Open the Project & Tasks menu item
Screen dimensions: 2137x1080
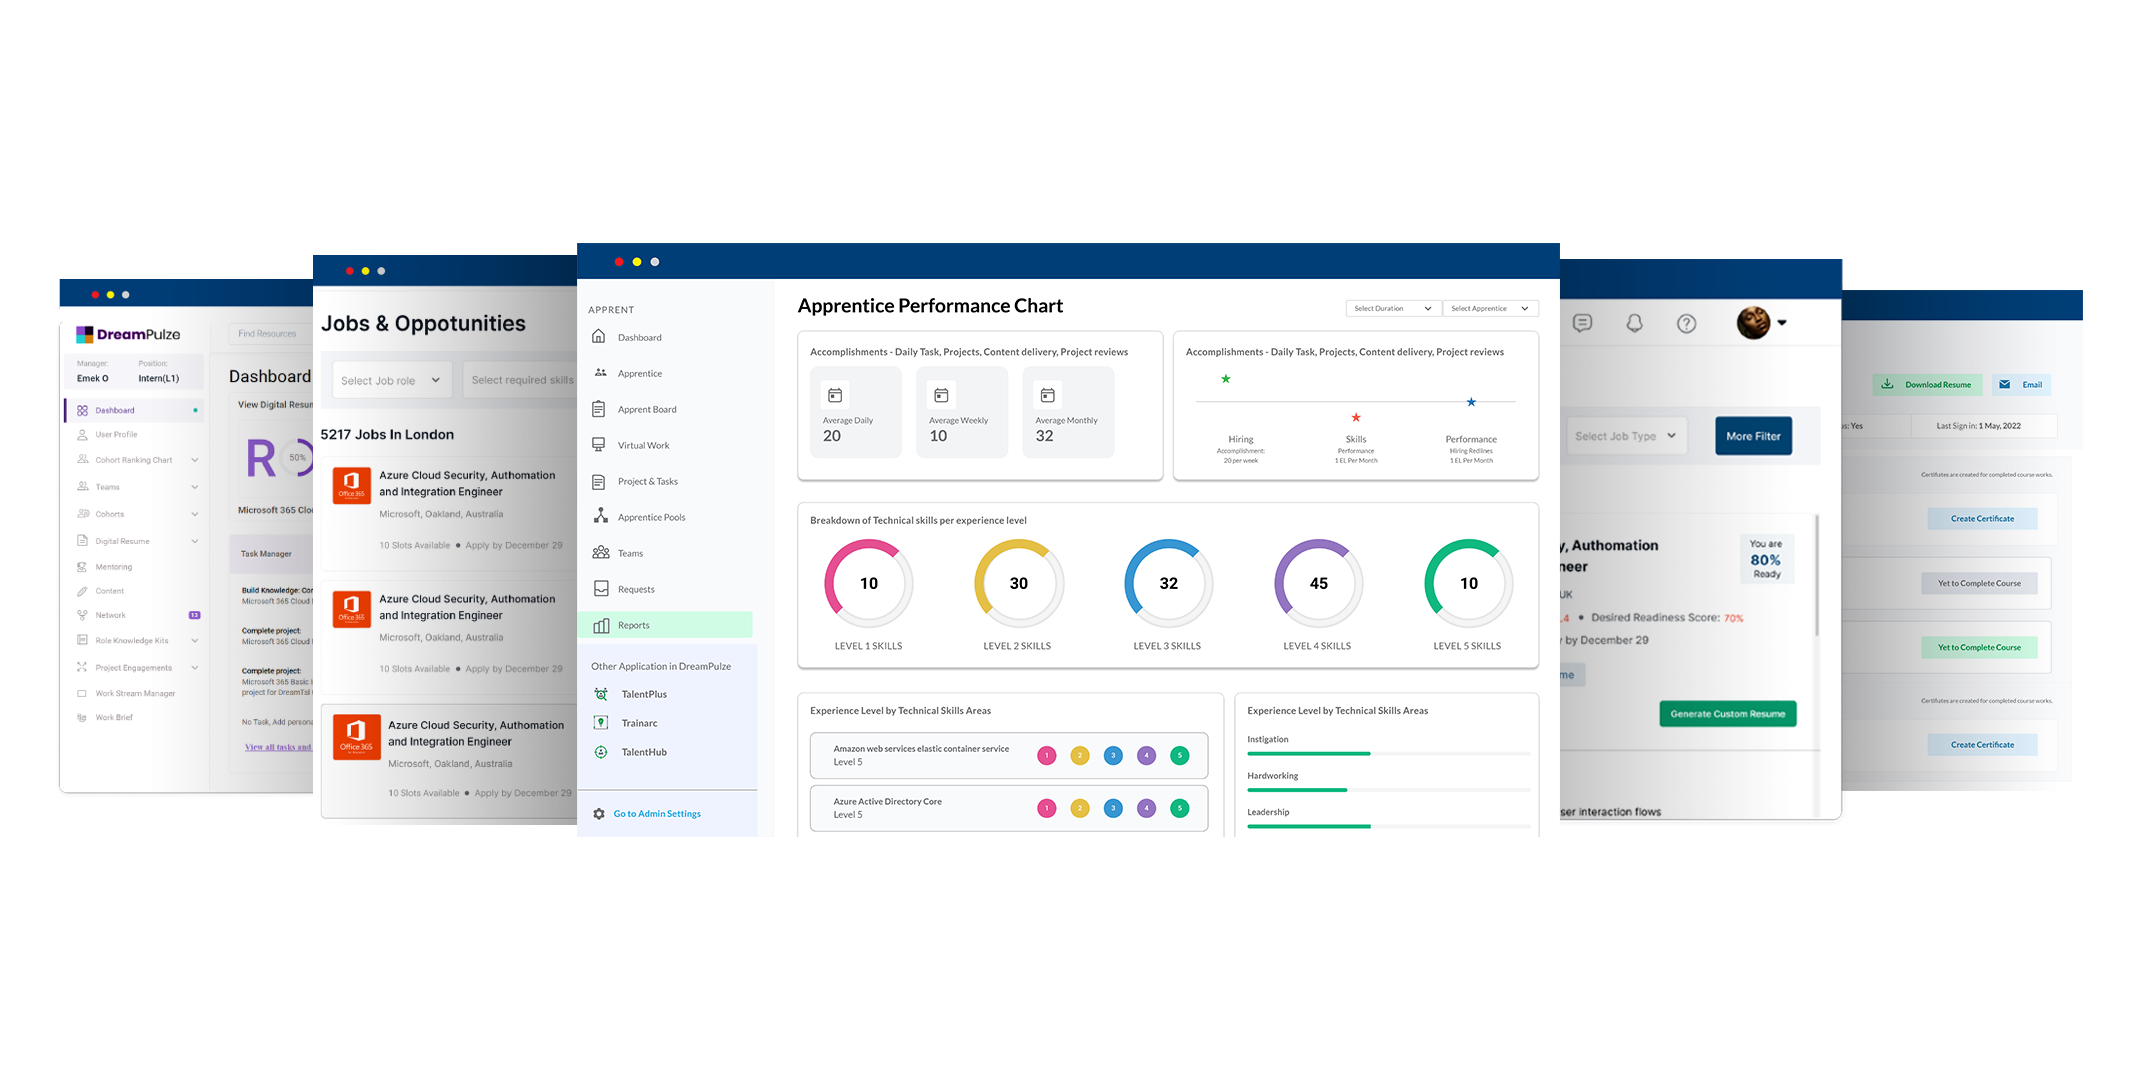point(647,481)
